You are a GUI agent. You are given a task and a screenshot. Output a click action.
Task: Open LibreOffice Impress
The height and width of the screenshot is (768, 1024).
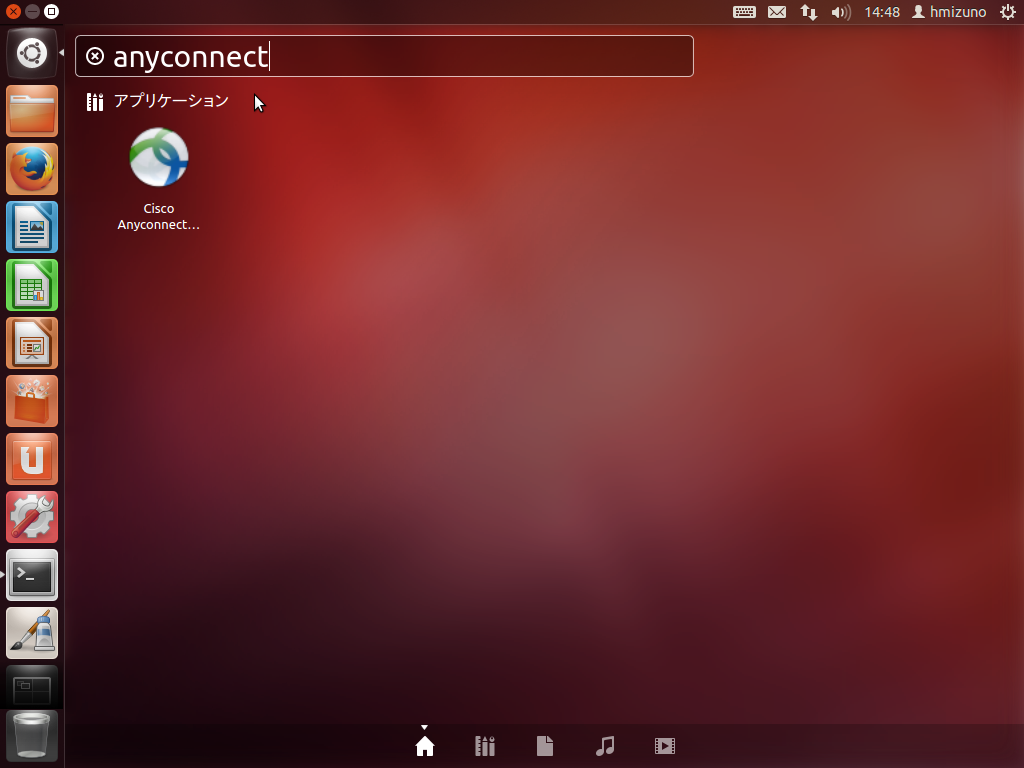(32, 344)
